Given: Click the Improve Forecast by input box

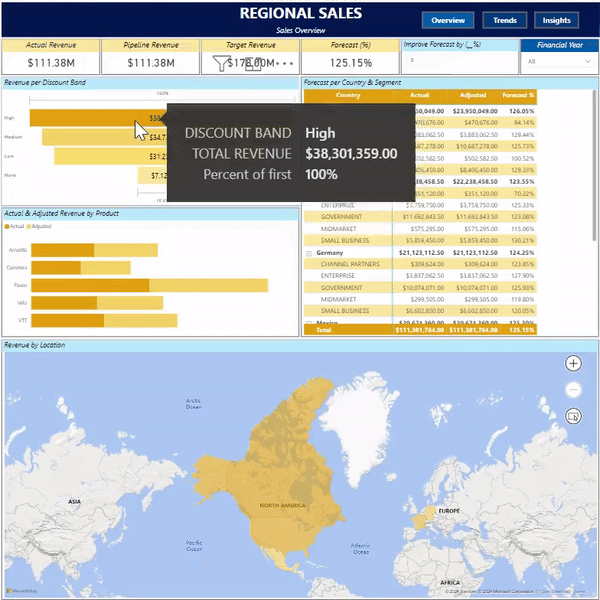Looking at the screenshot, I should (x=458, y=62).
